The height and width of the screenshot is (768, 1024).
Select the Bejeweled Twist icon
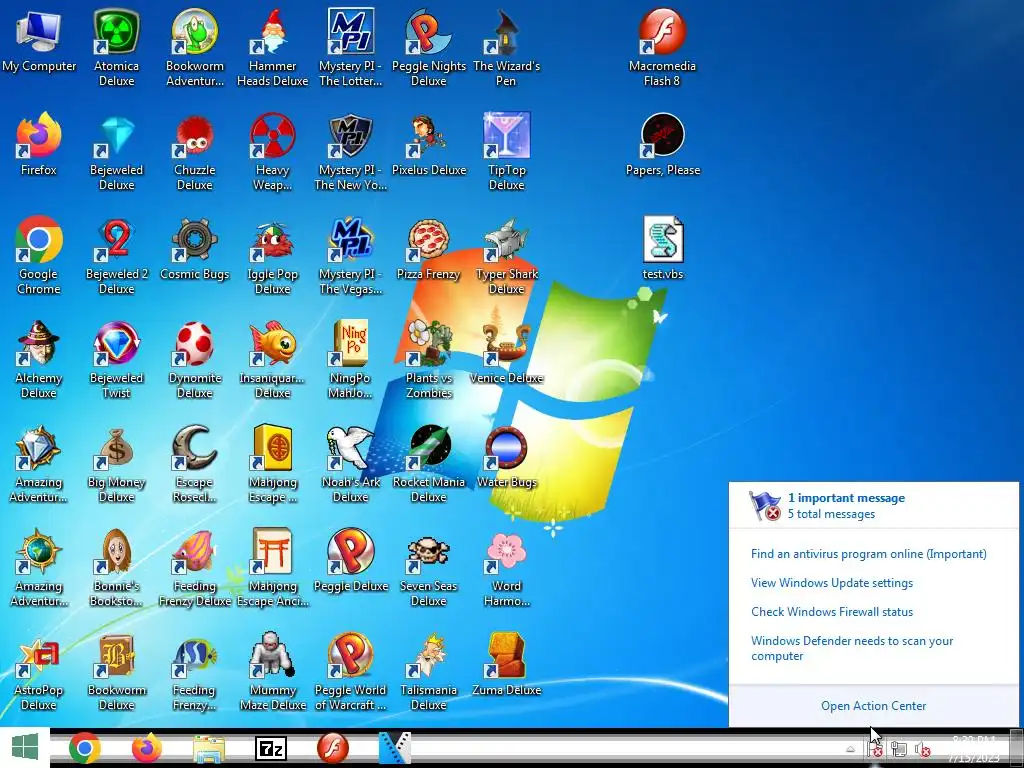click(116, 343)
